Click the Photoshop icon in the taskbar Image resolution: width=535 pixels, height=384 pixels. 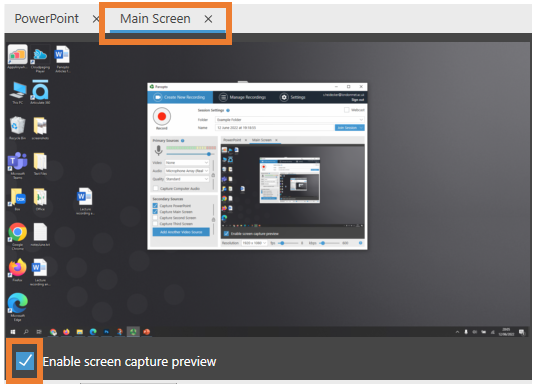(x=106, y=332)
